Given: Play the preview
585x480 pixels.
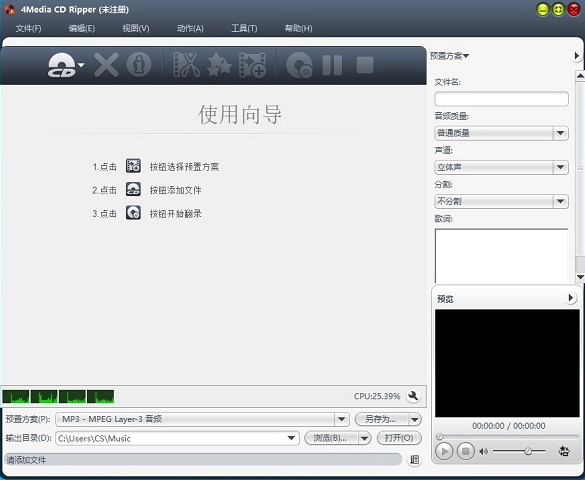Looking at the screenshot, I should [x=444, y=451].
